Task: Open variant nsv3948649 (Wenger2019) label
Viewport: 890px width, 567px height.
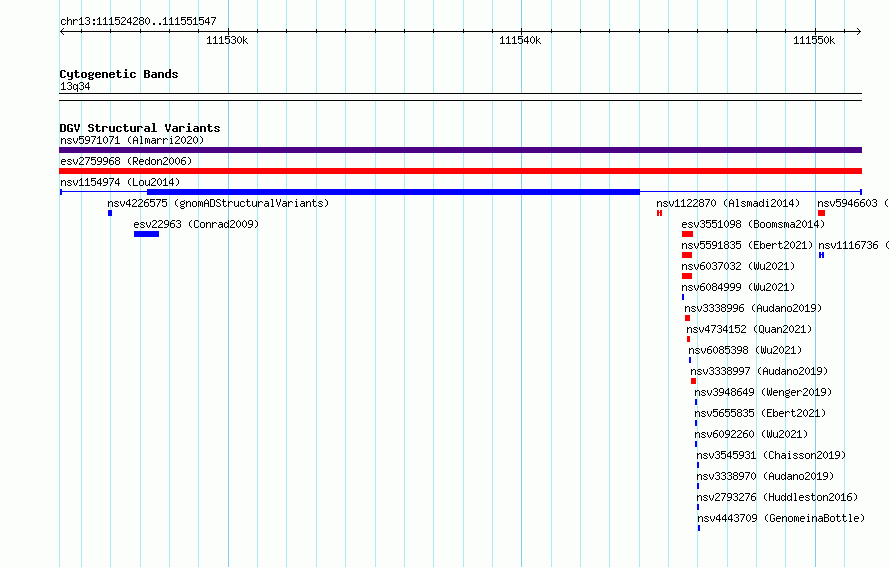Action: pos(763,392)
